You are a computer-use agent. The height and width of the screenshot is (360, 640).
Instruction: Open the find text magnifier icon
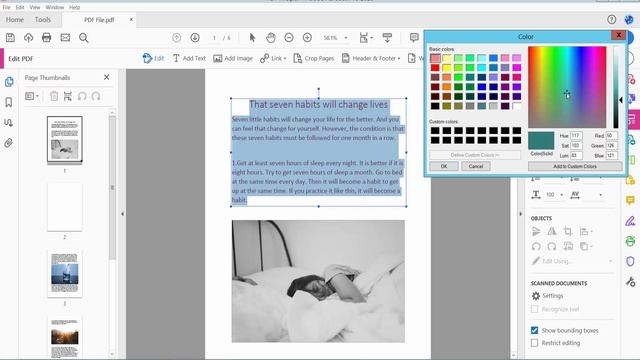pyautogui.click(x=84, y=38)
